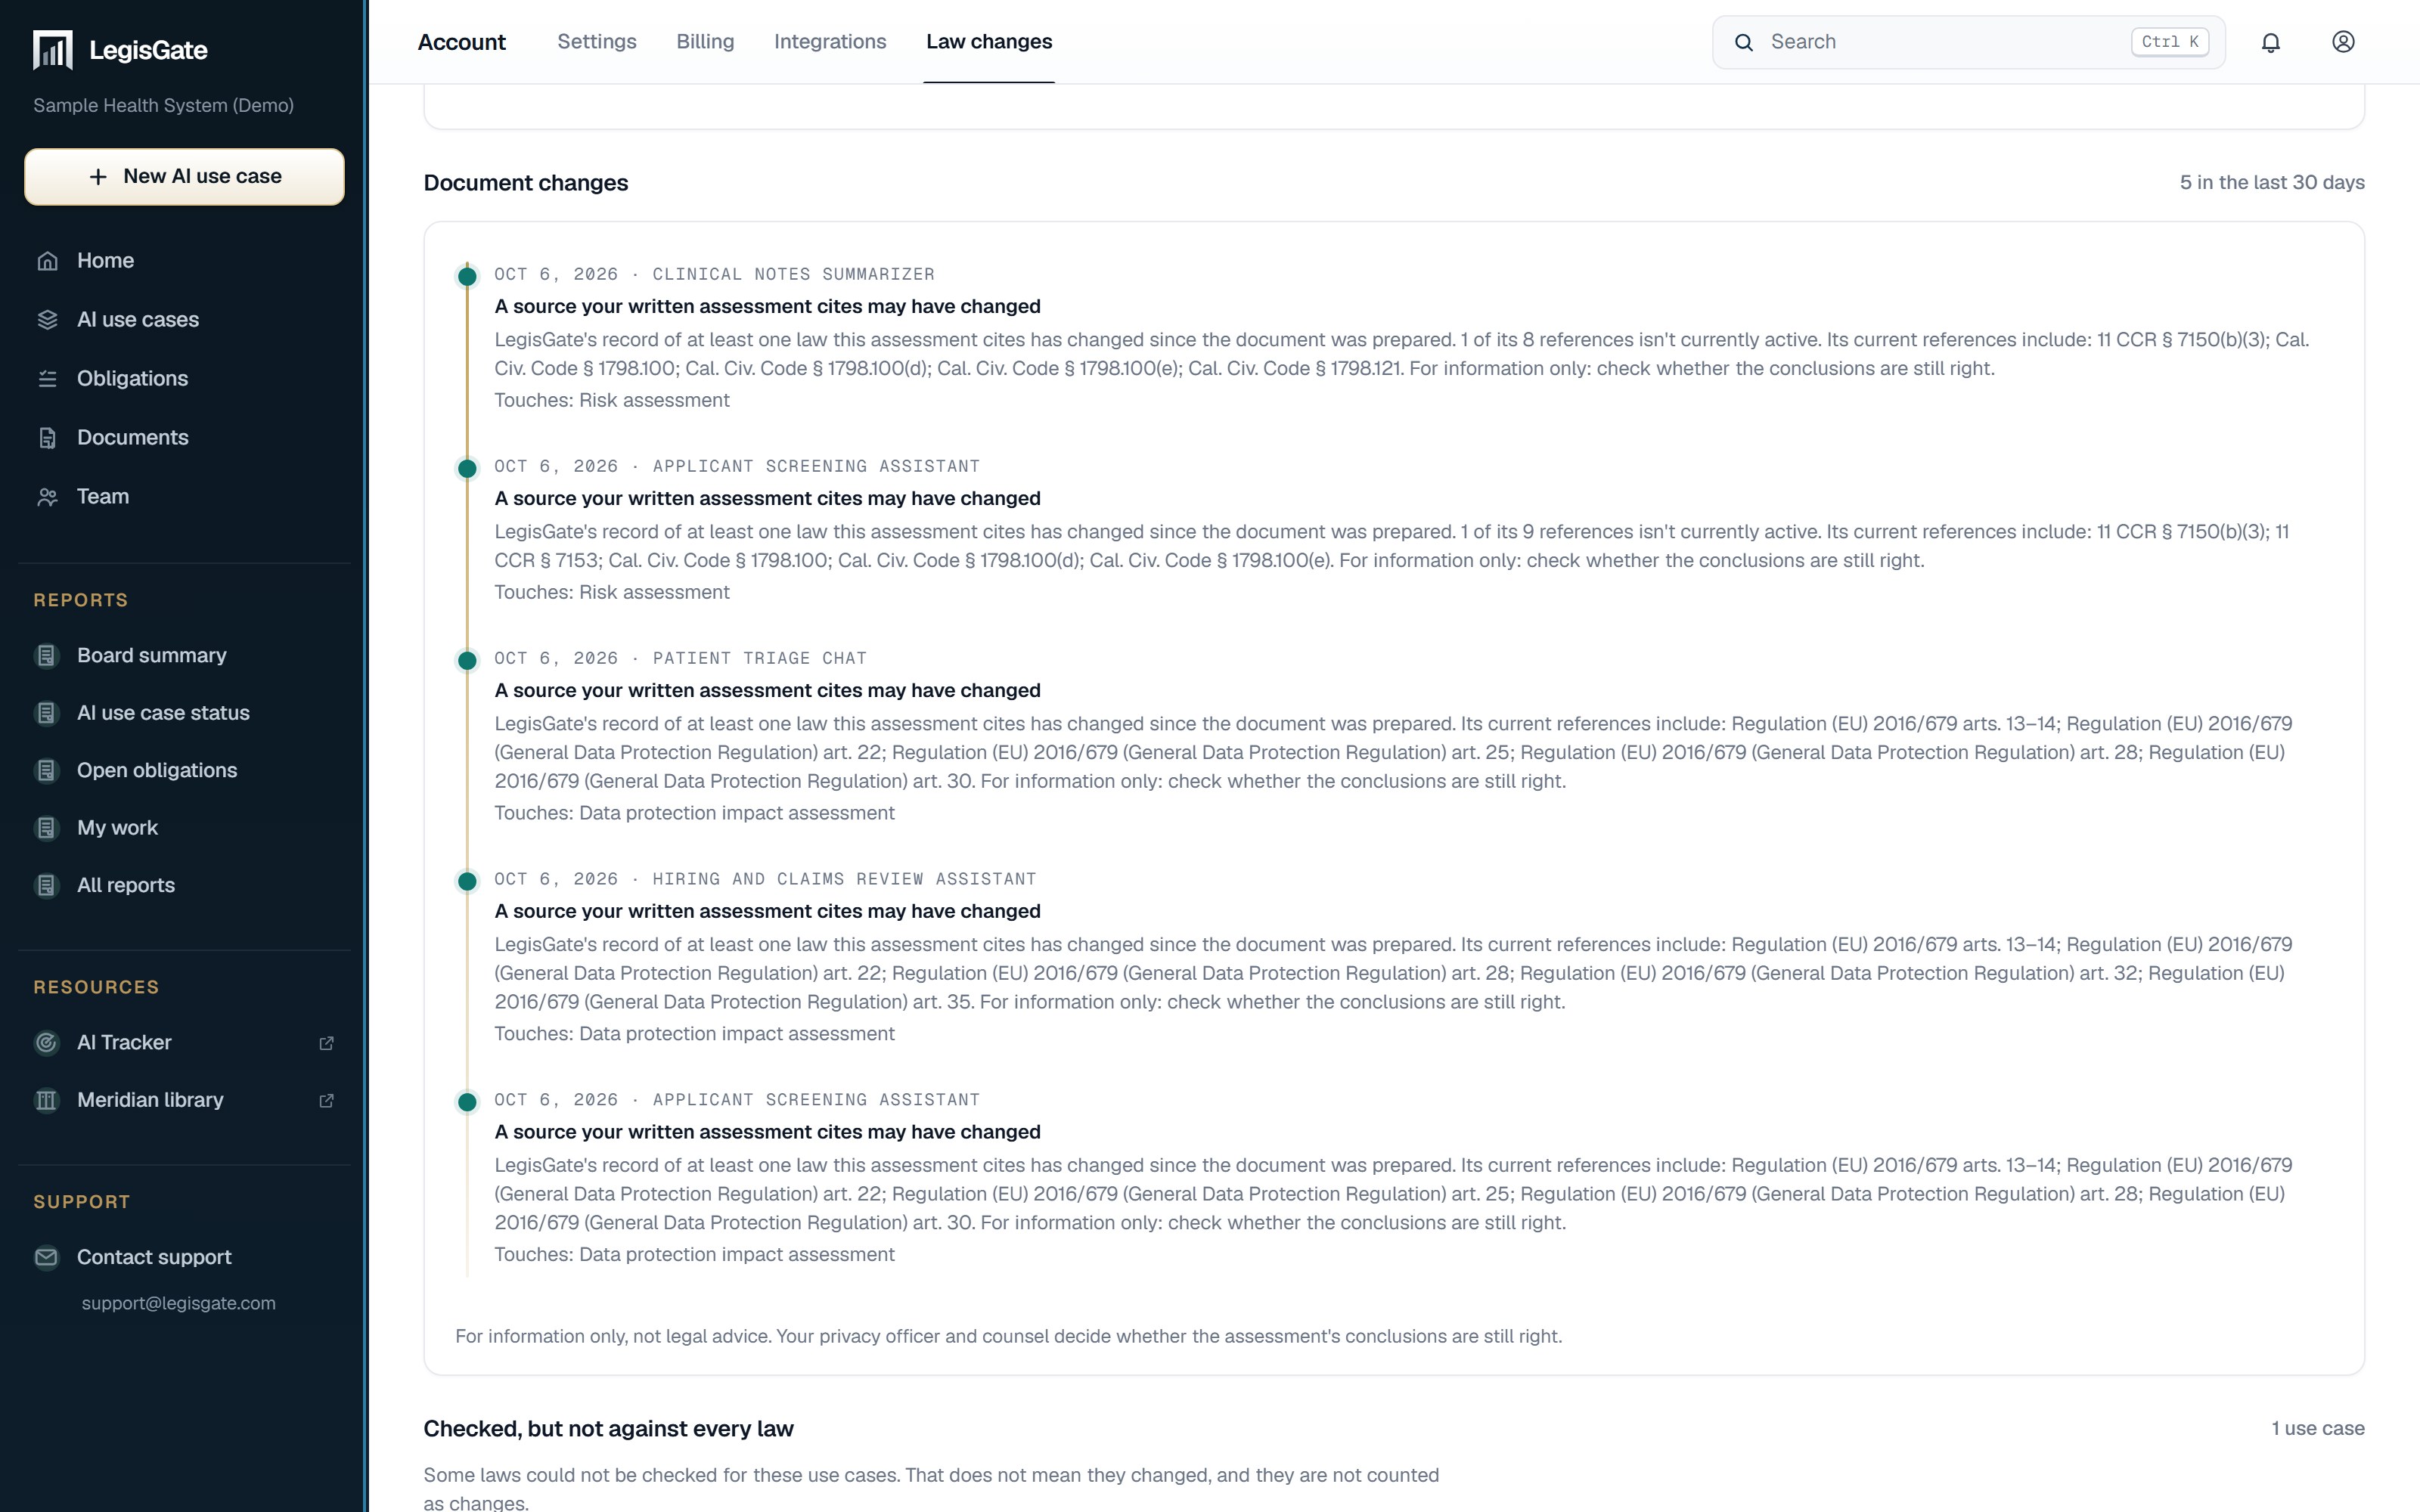The image size is (2420, 1512).
Task: Click the My work report icon
Action: pos(47,828)
